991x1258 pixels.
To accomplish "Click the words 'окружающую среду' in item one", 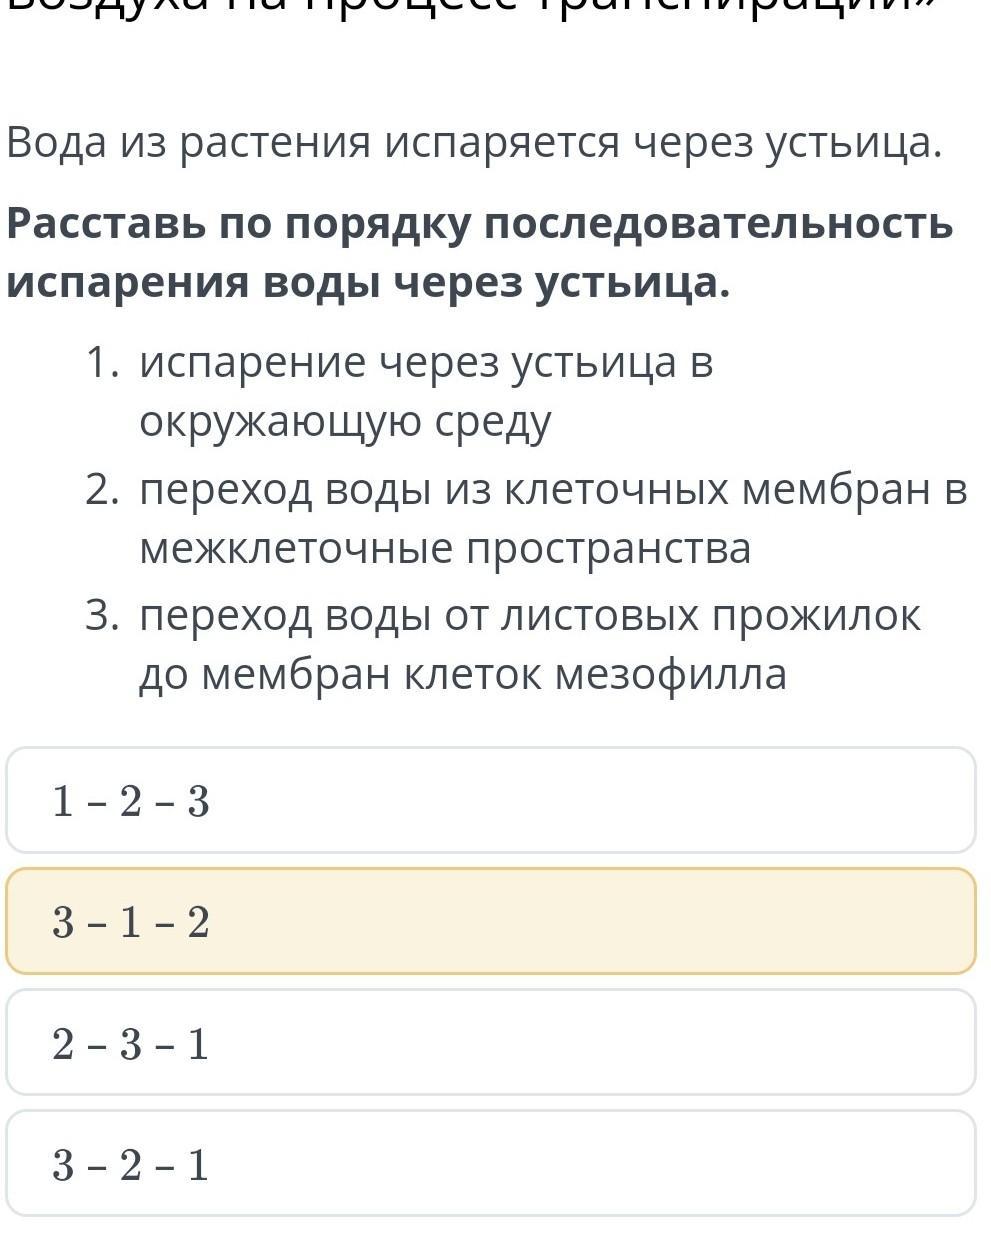I will pyautogui.click(x=345, y=423).
